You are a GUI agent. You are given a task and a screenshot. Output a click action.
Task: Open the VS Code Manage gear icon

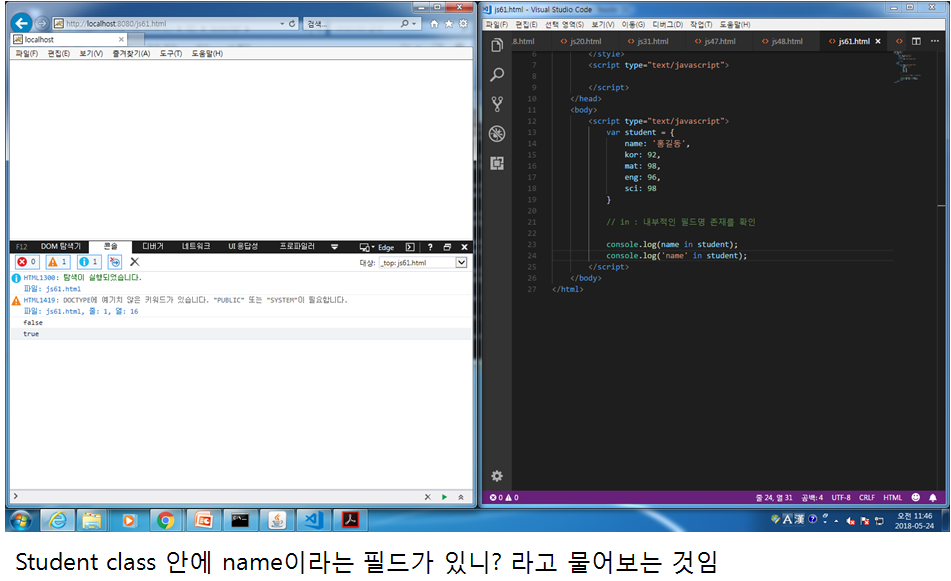pyautogui.click(x=497, y=475)
